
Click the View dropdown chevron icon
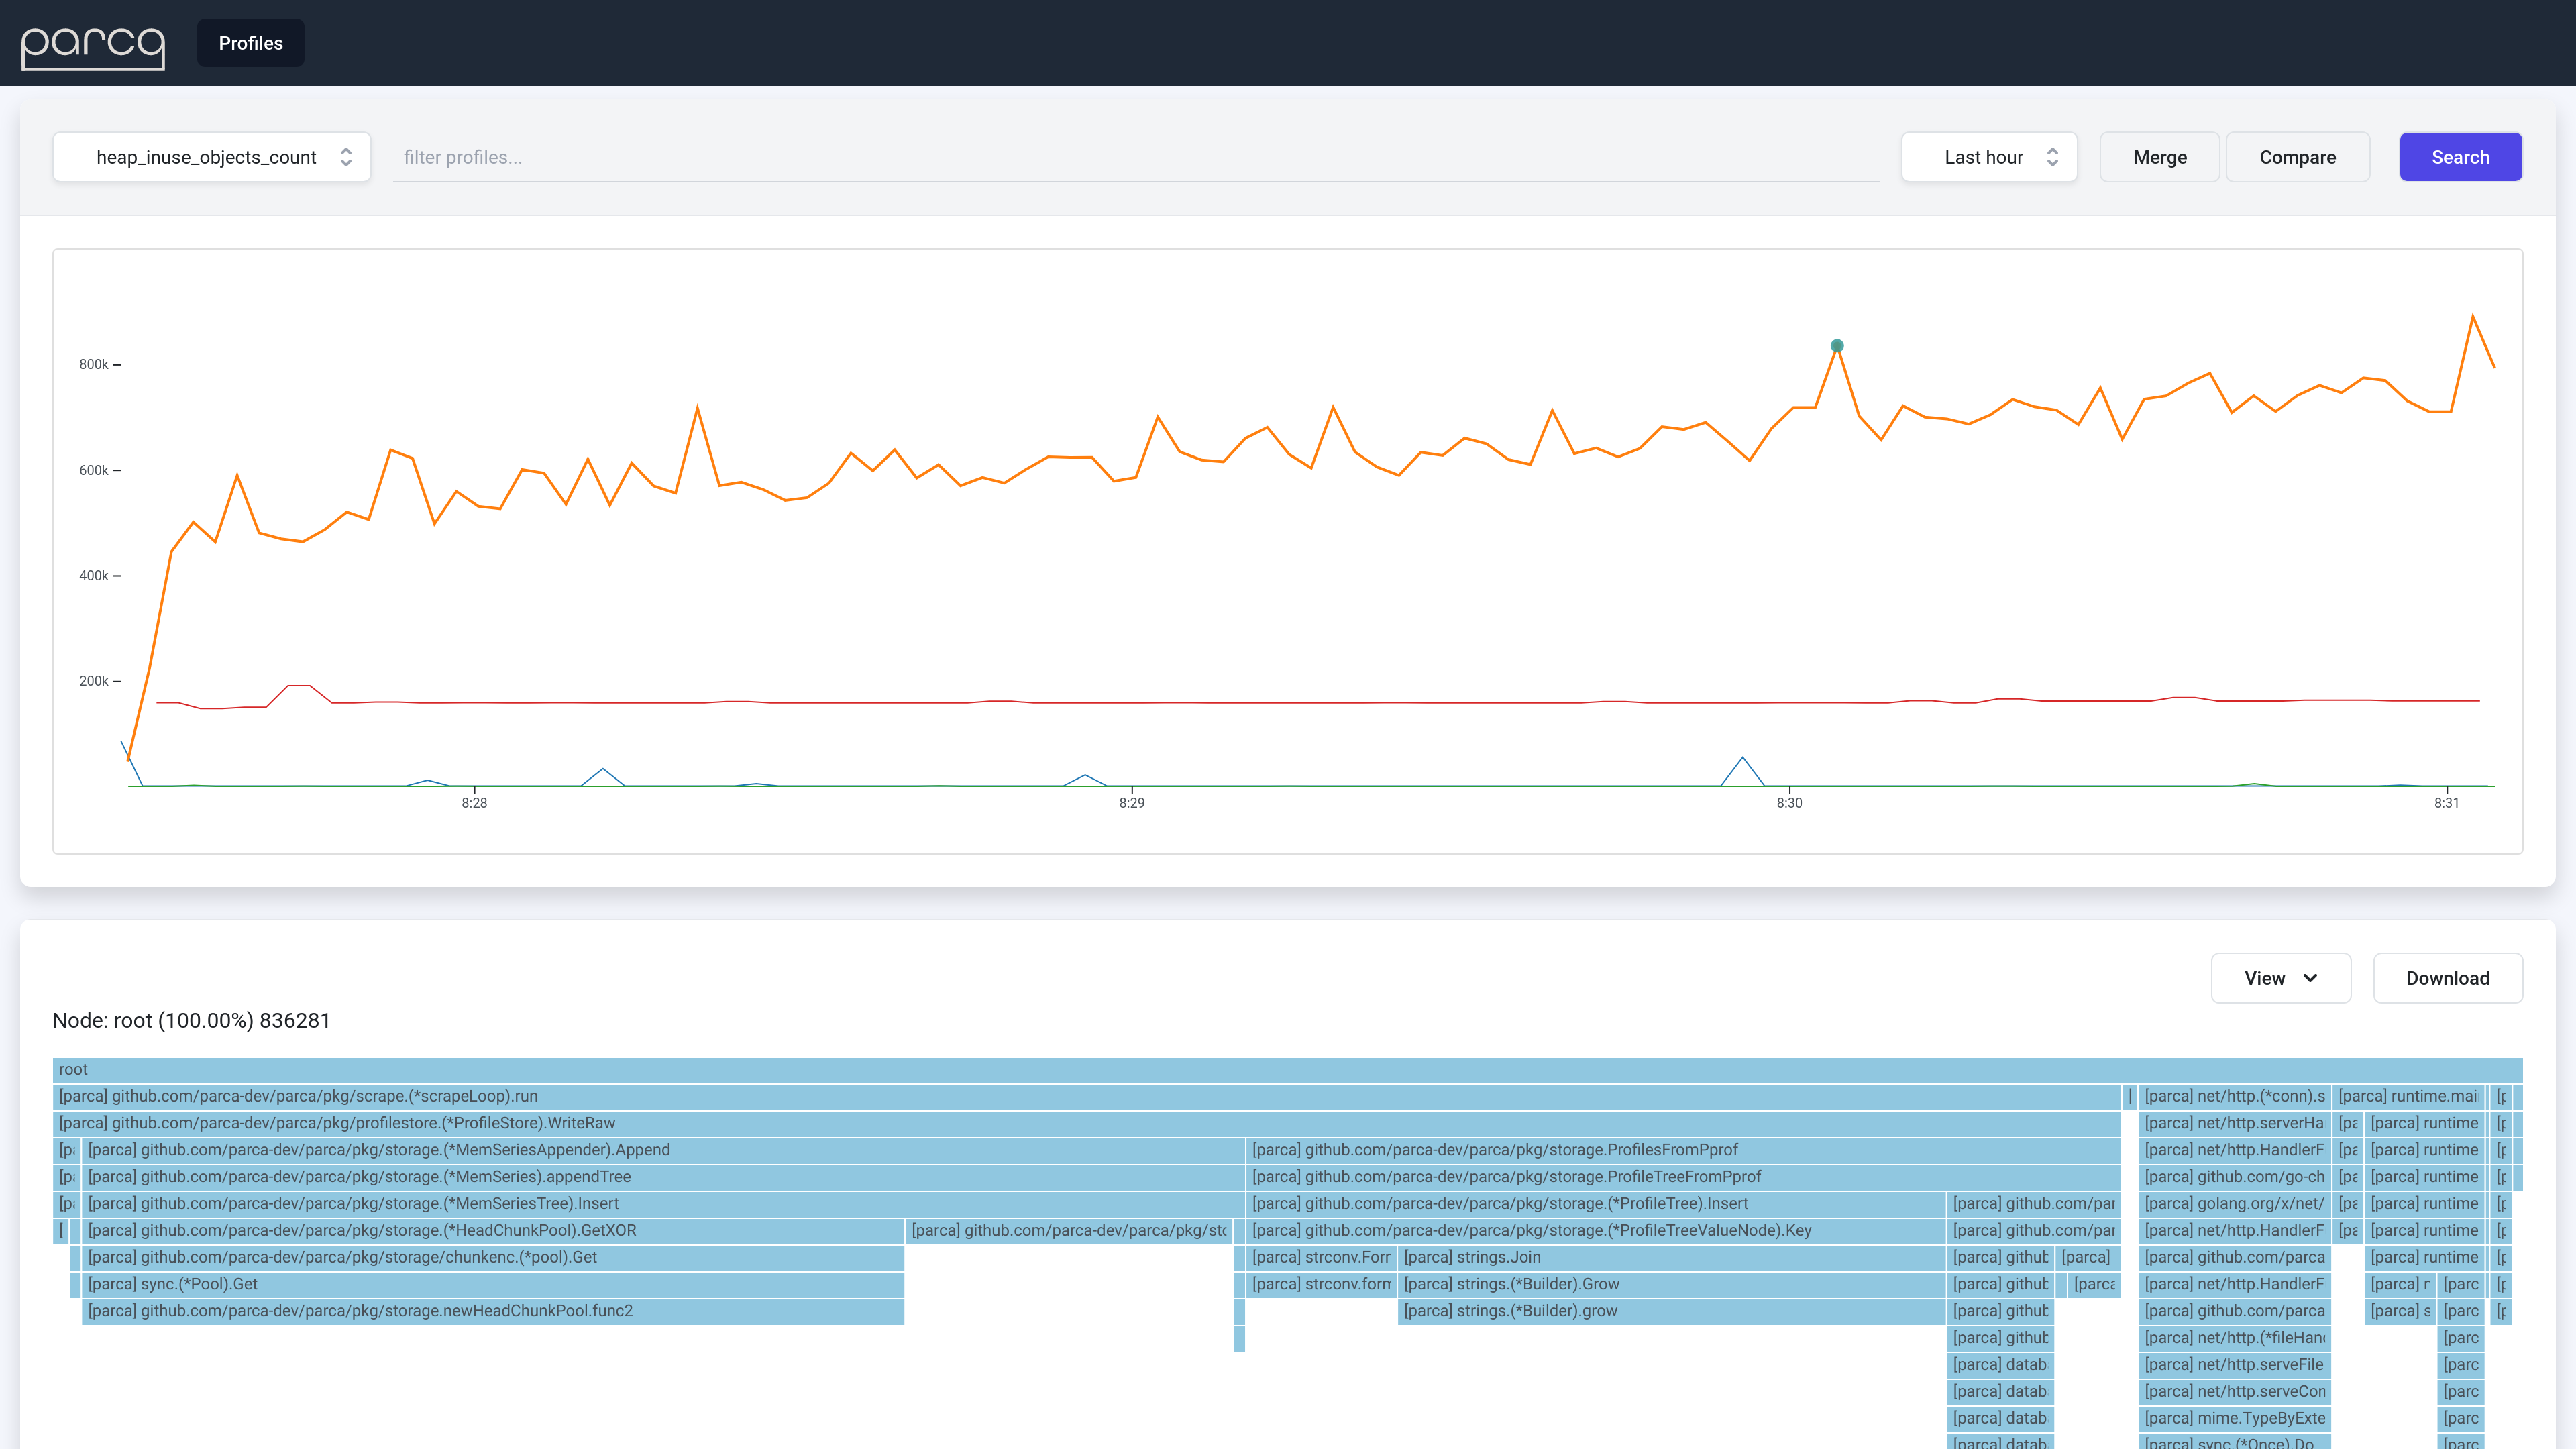[x=2310, y=978]
